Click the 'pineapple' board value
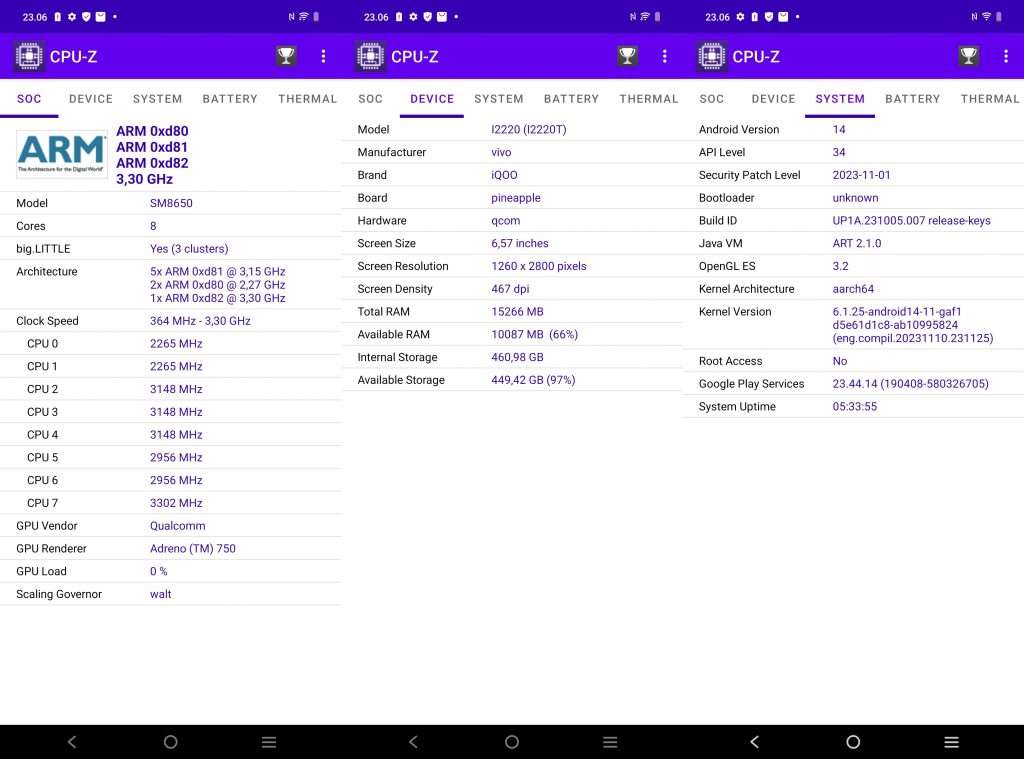The image size is (1024, 759). pos(515,198)
